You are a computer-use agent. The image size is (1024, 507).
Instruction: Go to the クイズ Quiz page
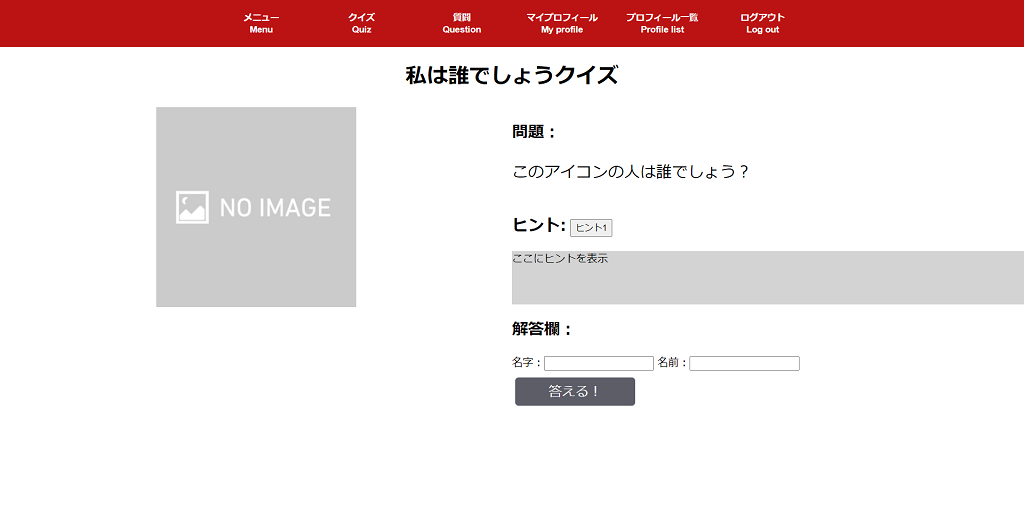(361, 24)
